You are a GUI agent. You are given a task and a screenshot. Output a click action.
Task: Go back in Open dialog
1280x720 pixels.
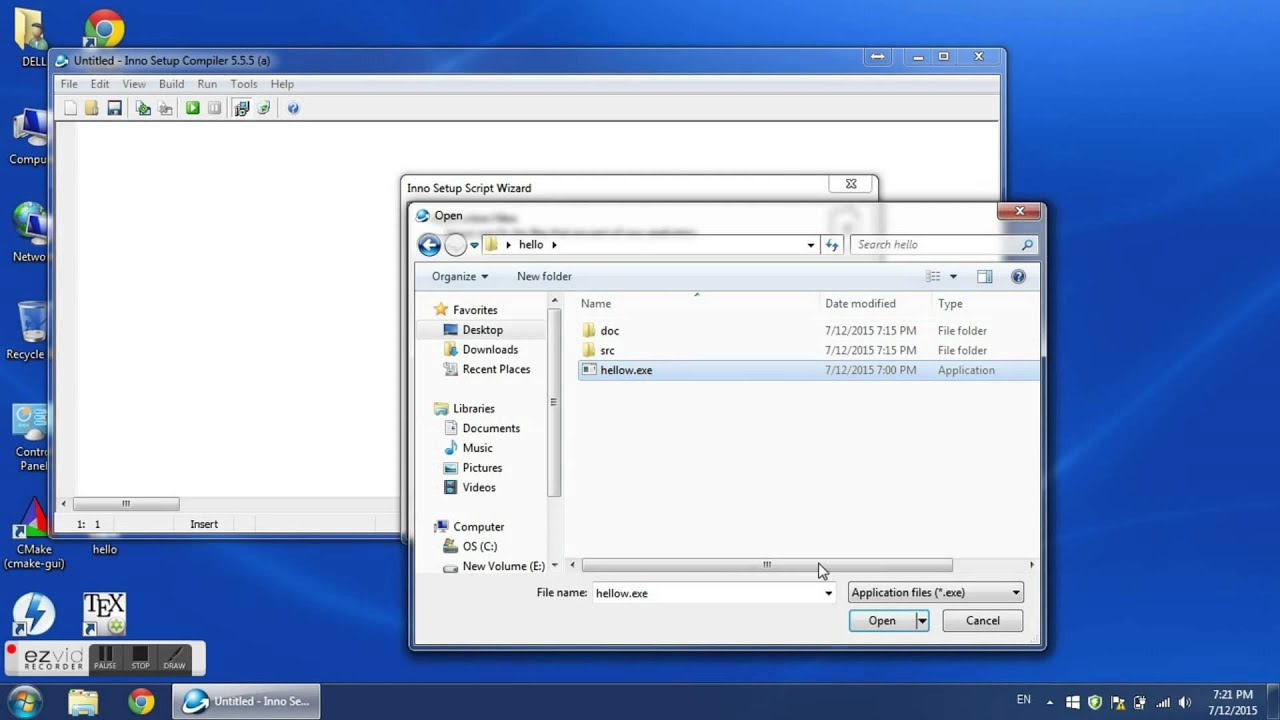[429, 244]
